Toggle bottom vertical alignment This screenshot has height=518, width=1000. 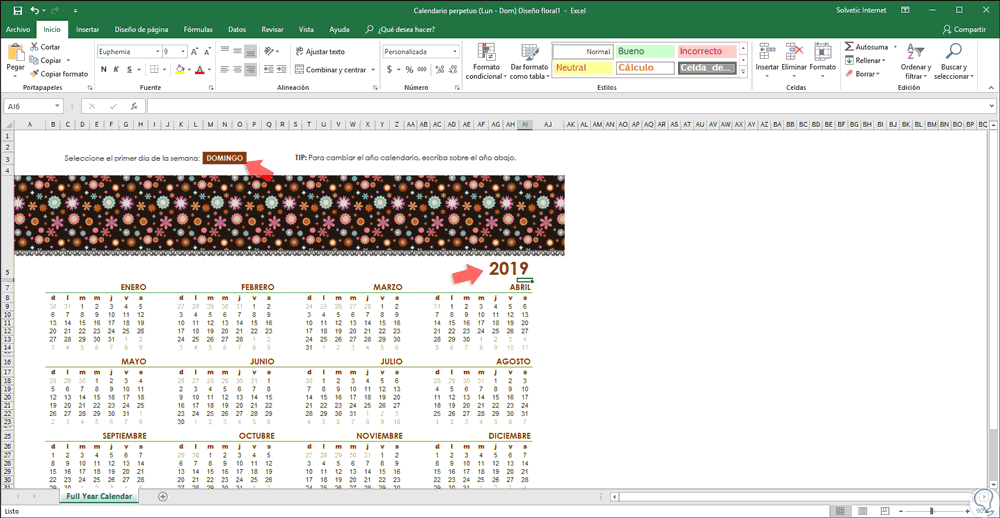click(250, 50)
